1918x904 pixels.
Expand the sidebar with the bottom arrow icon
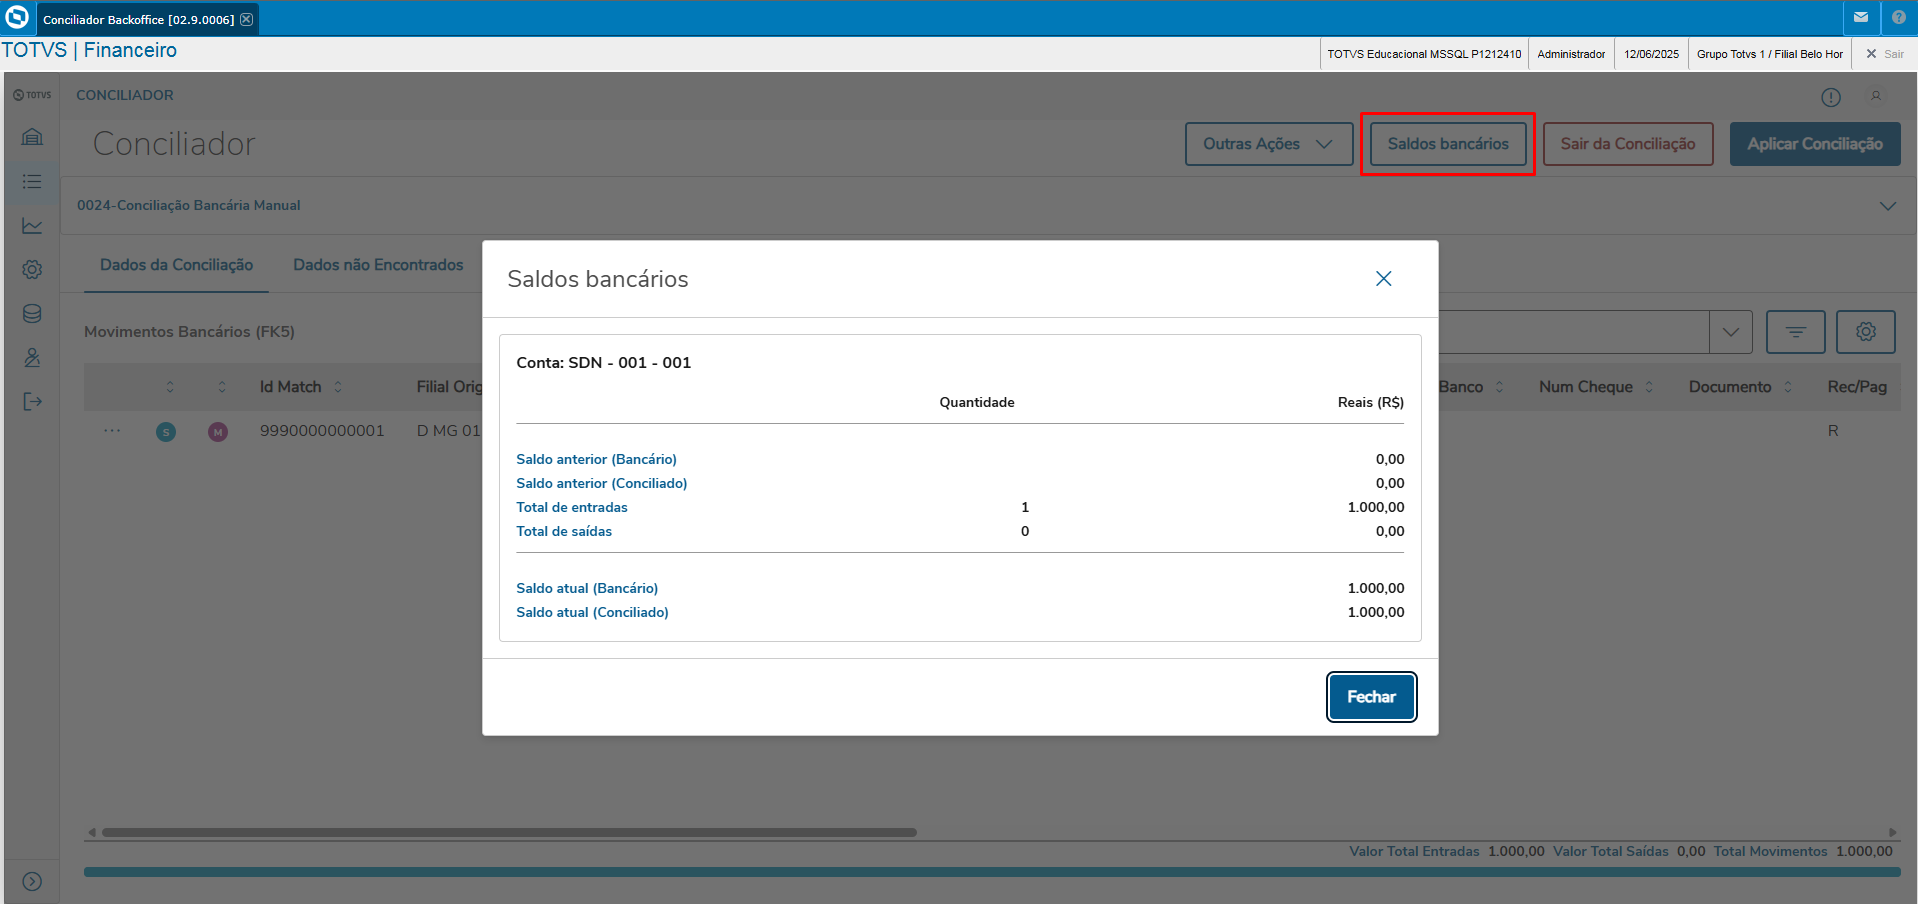[x=32, y=881]
